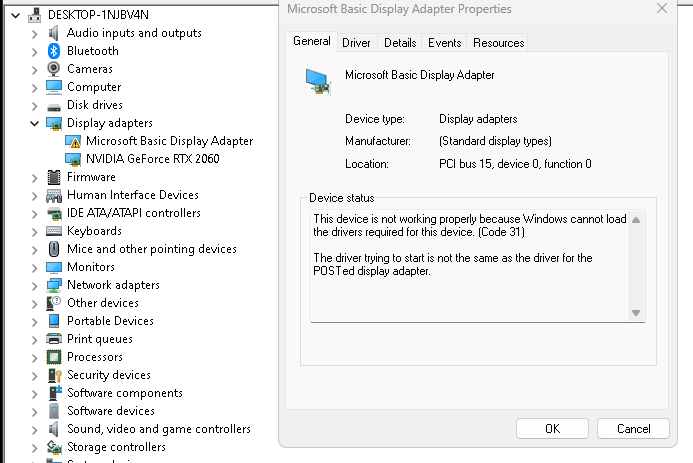Click the display adapter icon in Properties dialog
Image resolution: width=693 pixels, height=463 pixels.
(318, 82)
